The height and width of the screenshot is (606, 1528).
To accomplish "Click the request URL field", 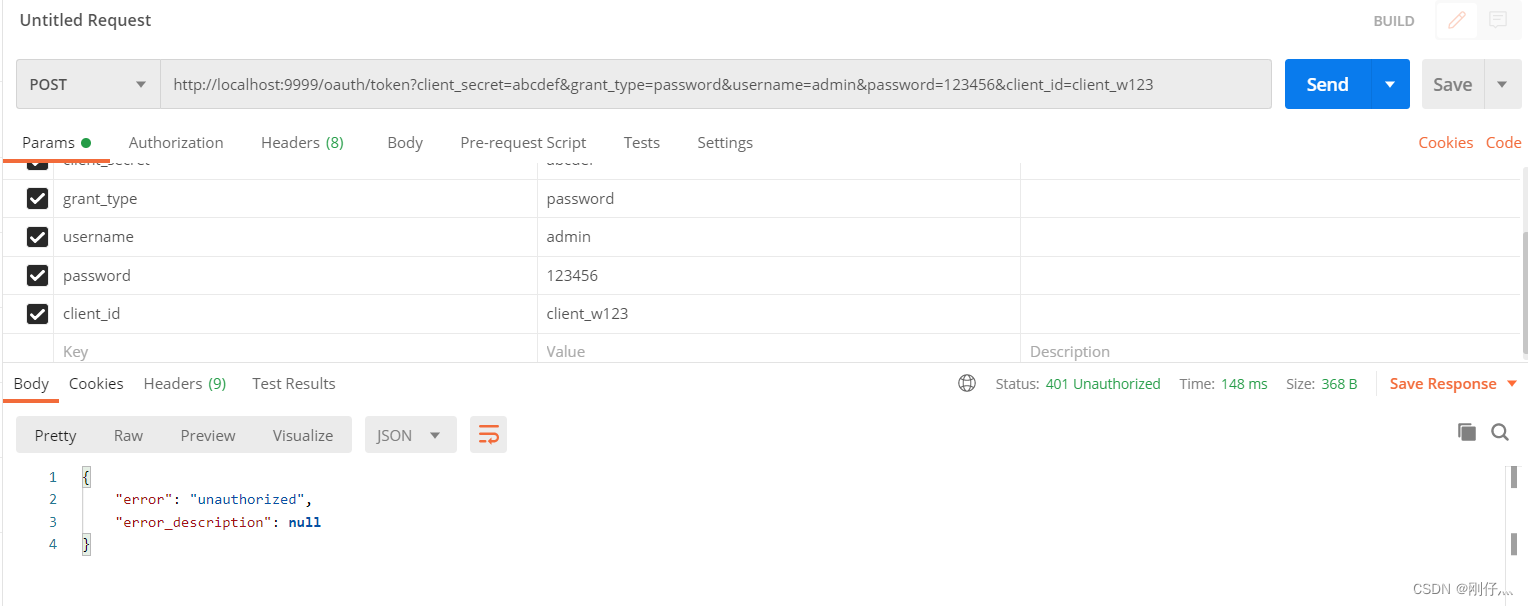I will click(x=716, y=84).
